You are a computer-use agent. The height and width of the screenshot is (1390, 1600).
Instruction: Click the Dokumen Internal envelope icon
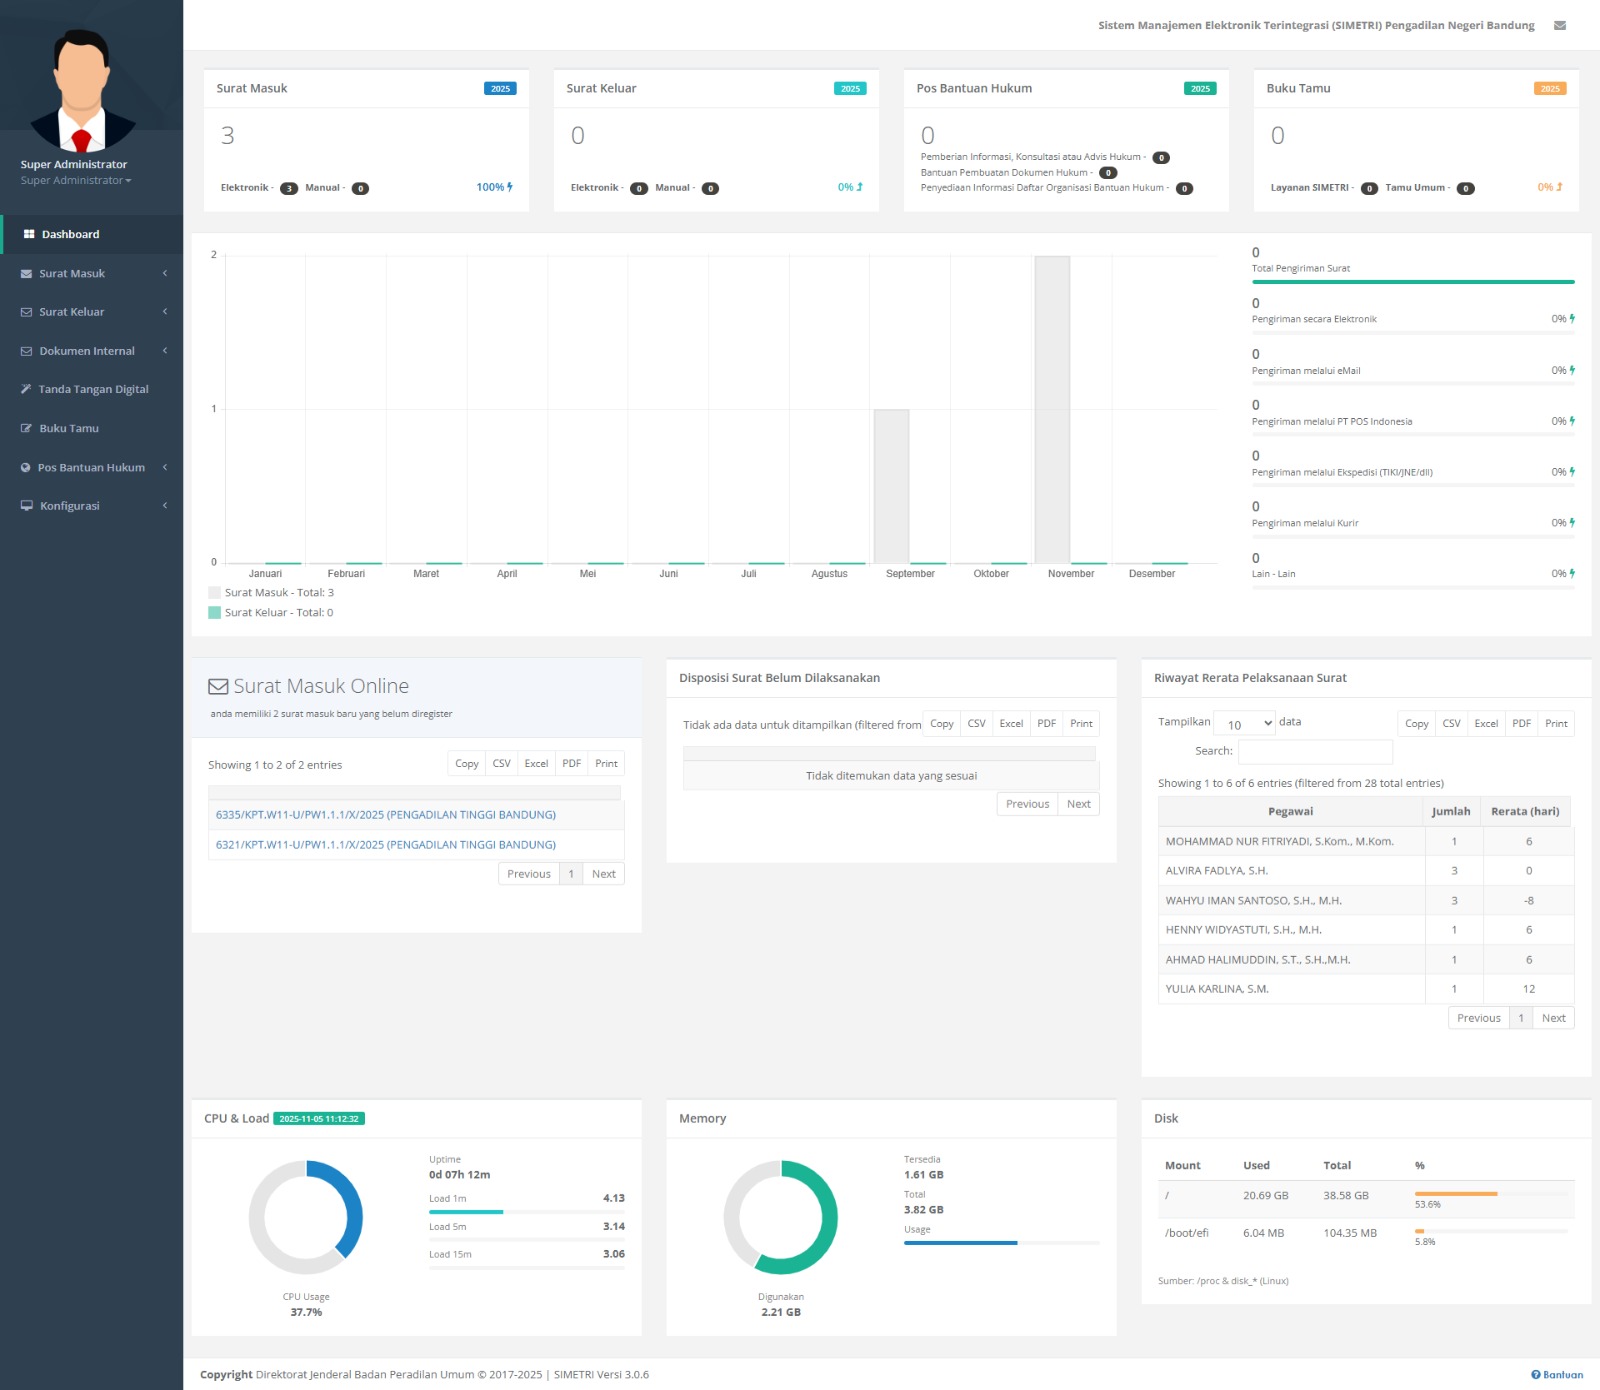pyautogui.click(x=27, y=351)
